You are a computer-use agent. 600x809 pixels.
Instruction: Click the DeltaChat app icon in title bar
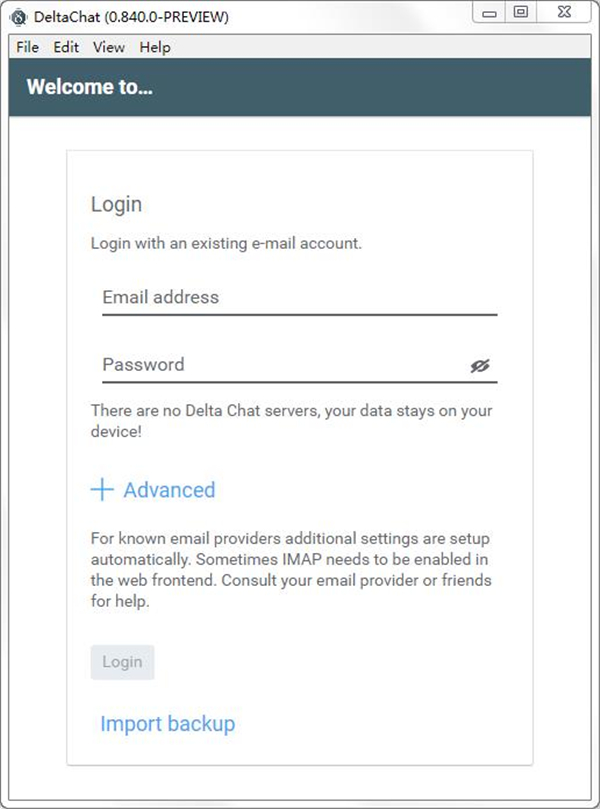coord(18,17)
